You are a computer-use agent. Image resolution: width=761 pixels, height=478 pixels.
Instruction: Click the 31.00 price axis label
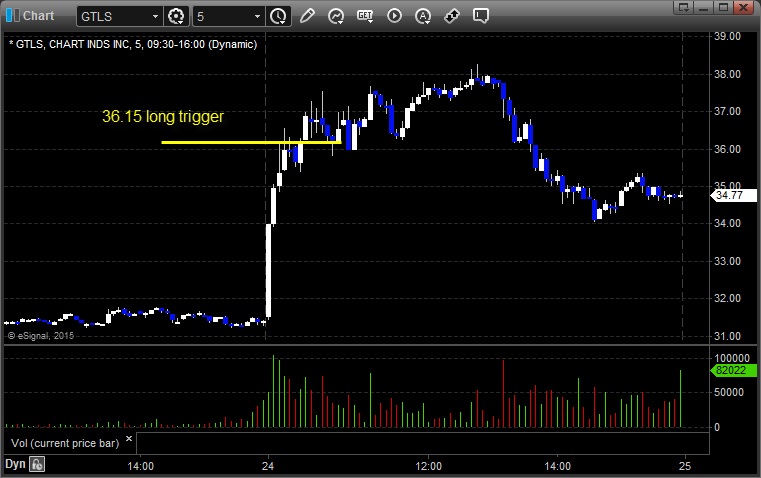pyautogui.click(x=727, y=336)
